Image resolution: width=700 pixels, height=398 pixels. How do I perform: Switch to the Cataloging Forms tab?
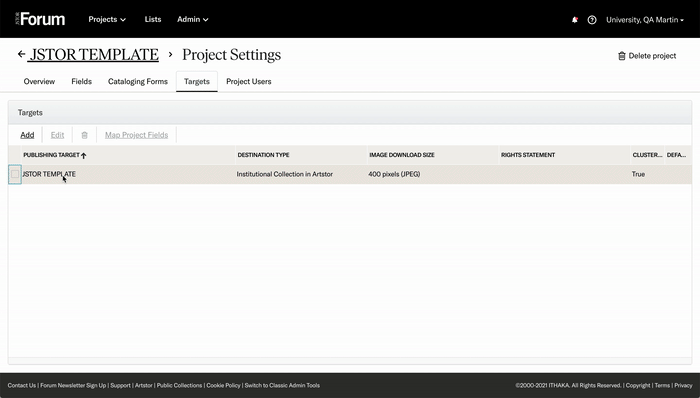pyautogui.click(x=138, y=81)
